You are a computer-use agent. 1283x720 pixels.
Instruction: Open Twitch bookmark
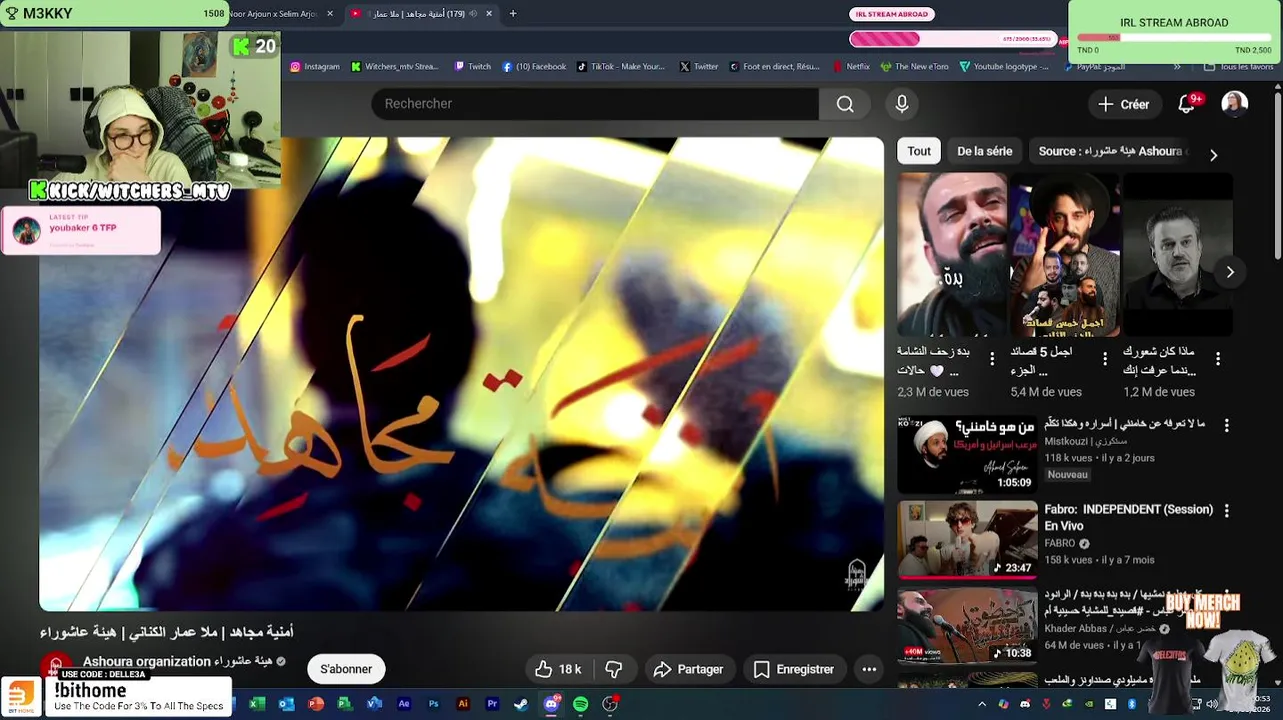tap(472, 67)
